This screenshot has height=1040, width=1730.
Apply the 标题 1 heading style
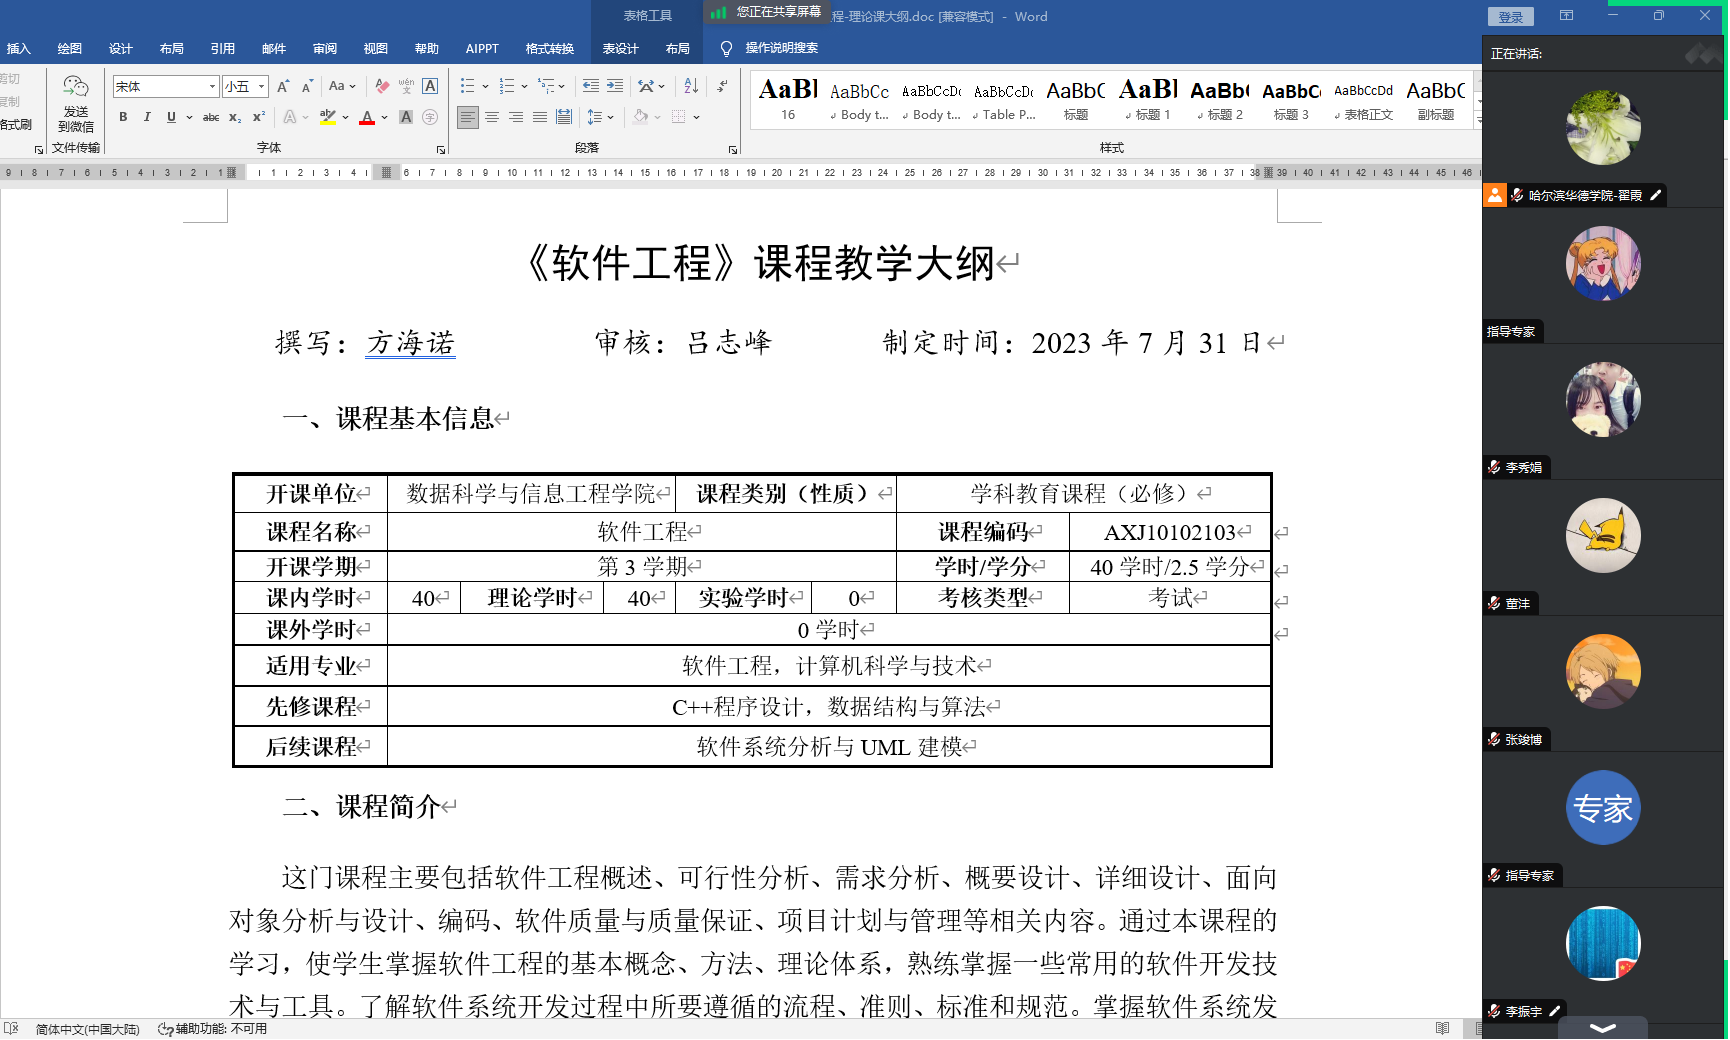point(1148,101)
